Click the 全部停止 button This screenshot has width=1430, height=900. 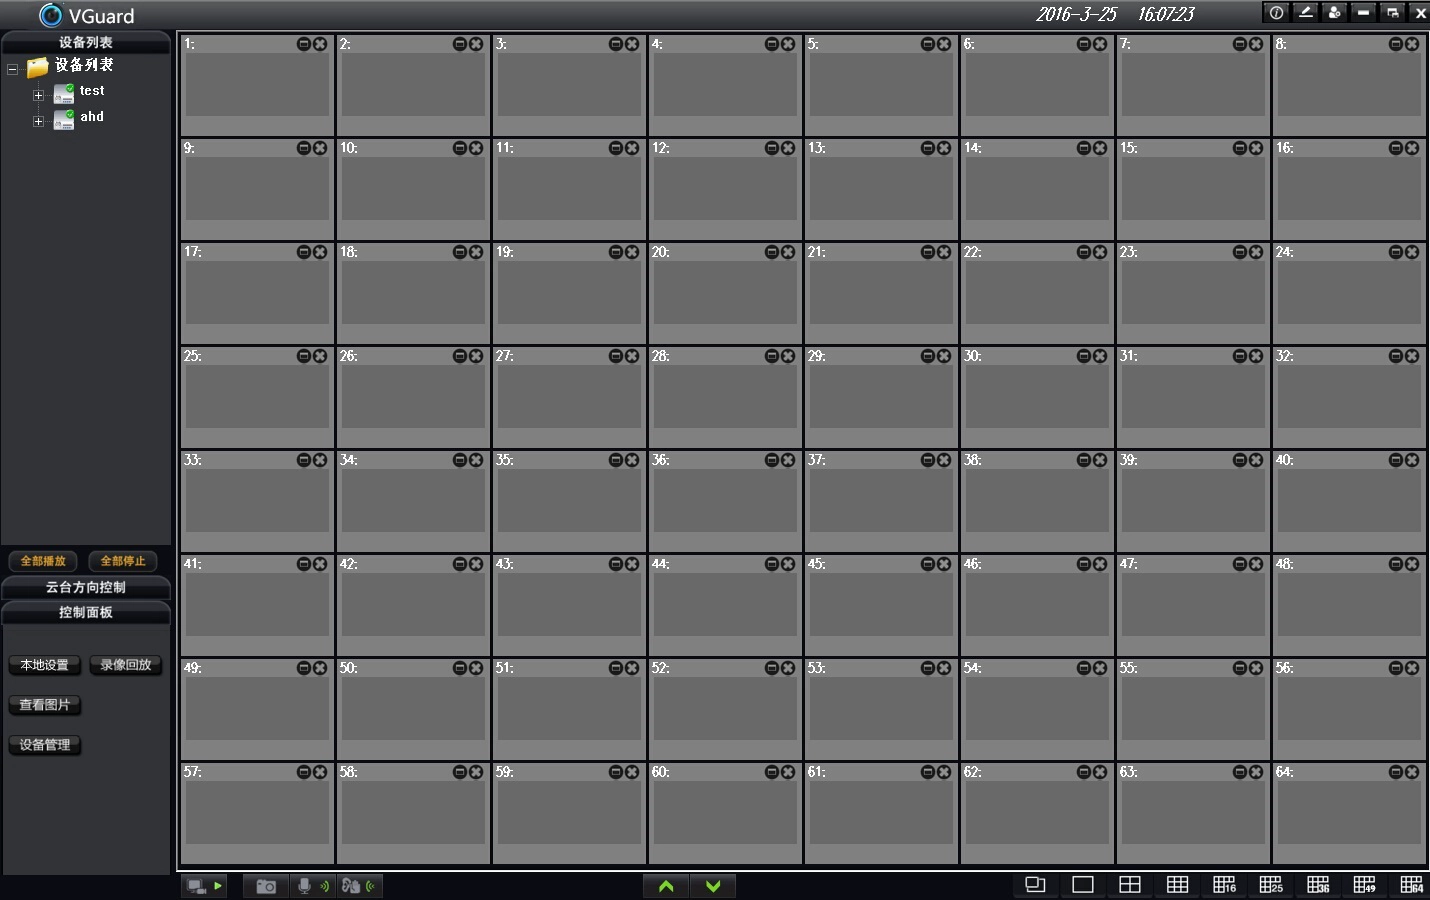123,561
